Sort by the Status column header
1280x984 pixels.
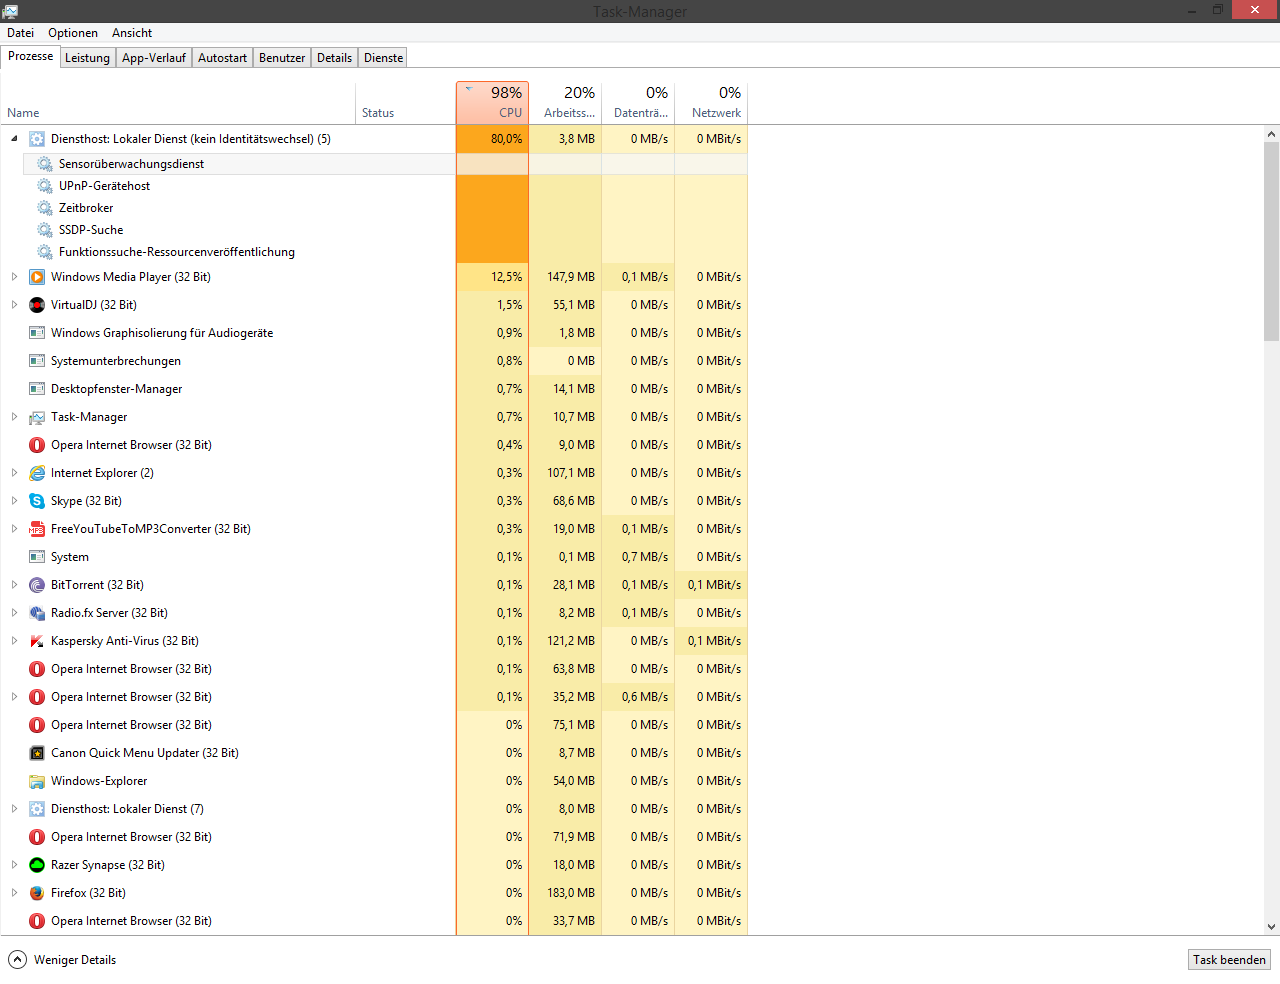pyautogui.click(x=406, y=103)
